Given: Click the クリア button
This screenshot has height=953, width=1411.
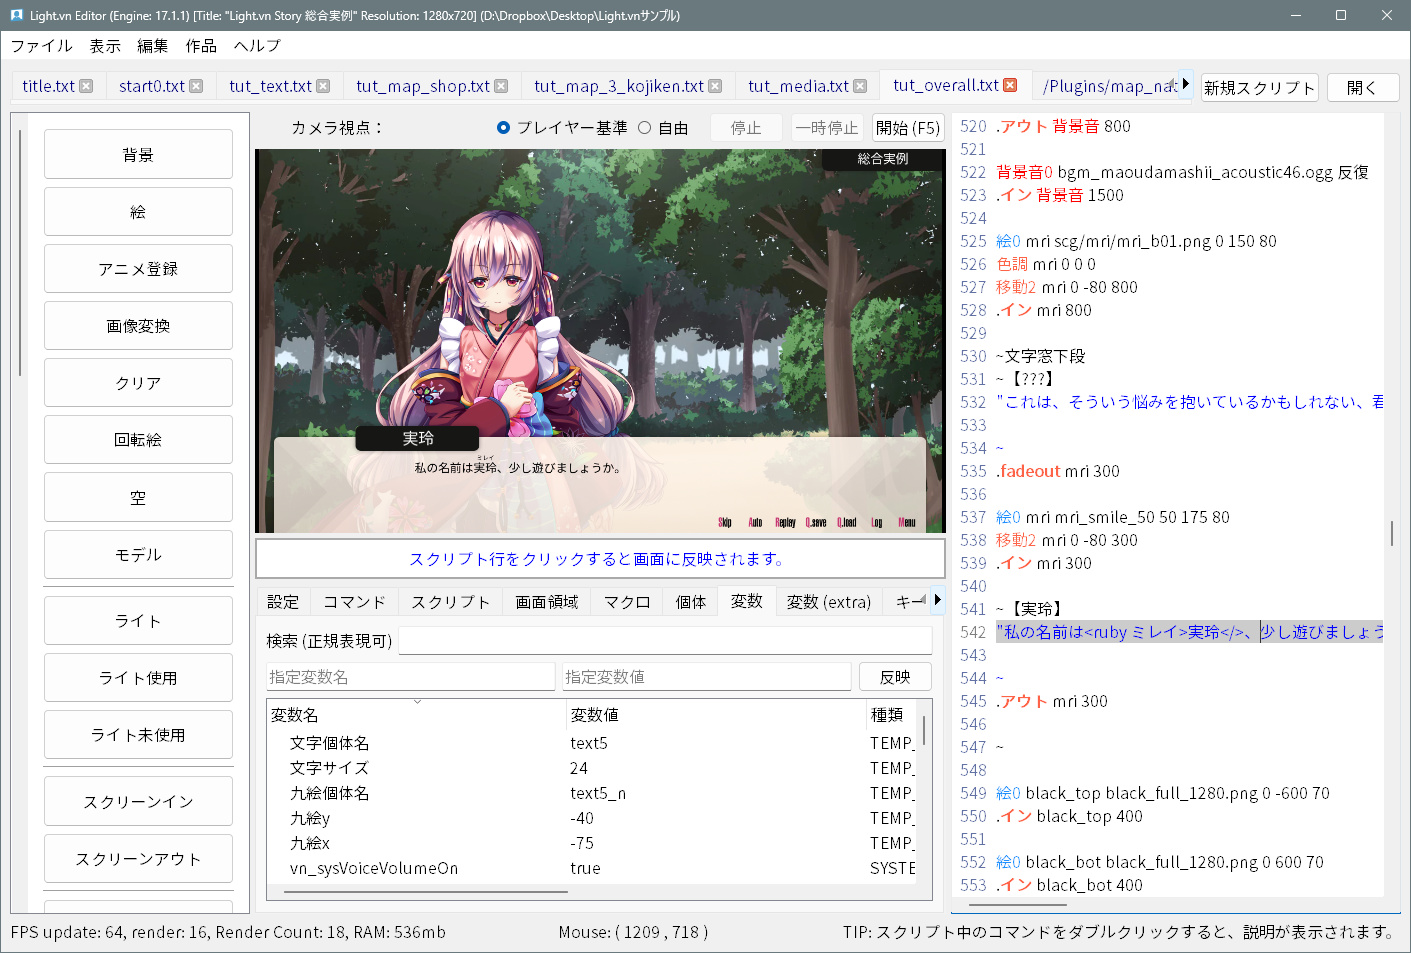Looking at the screenshot, I should tap(138, 383).
